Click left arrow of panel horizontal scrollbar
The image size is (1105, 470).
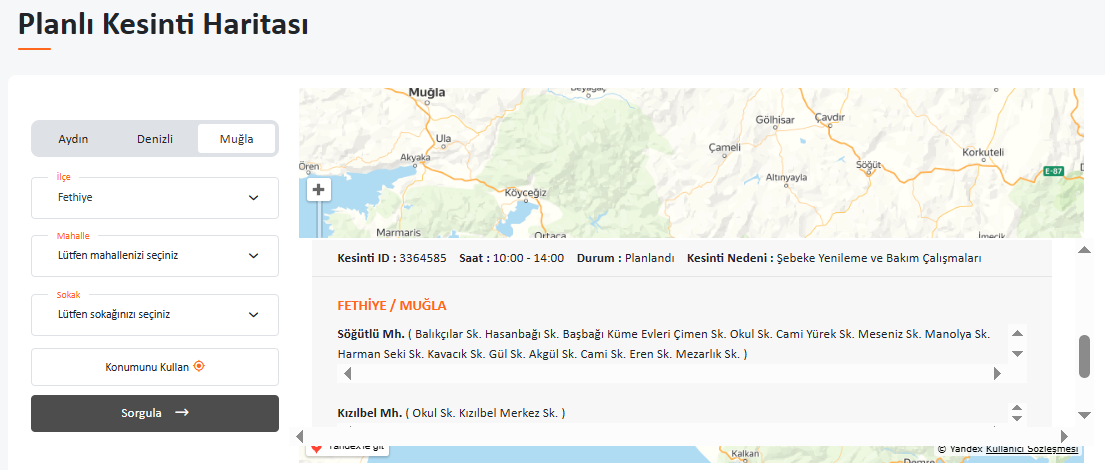pos(300,435)
